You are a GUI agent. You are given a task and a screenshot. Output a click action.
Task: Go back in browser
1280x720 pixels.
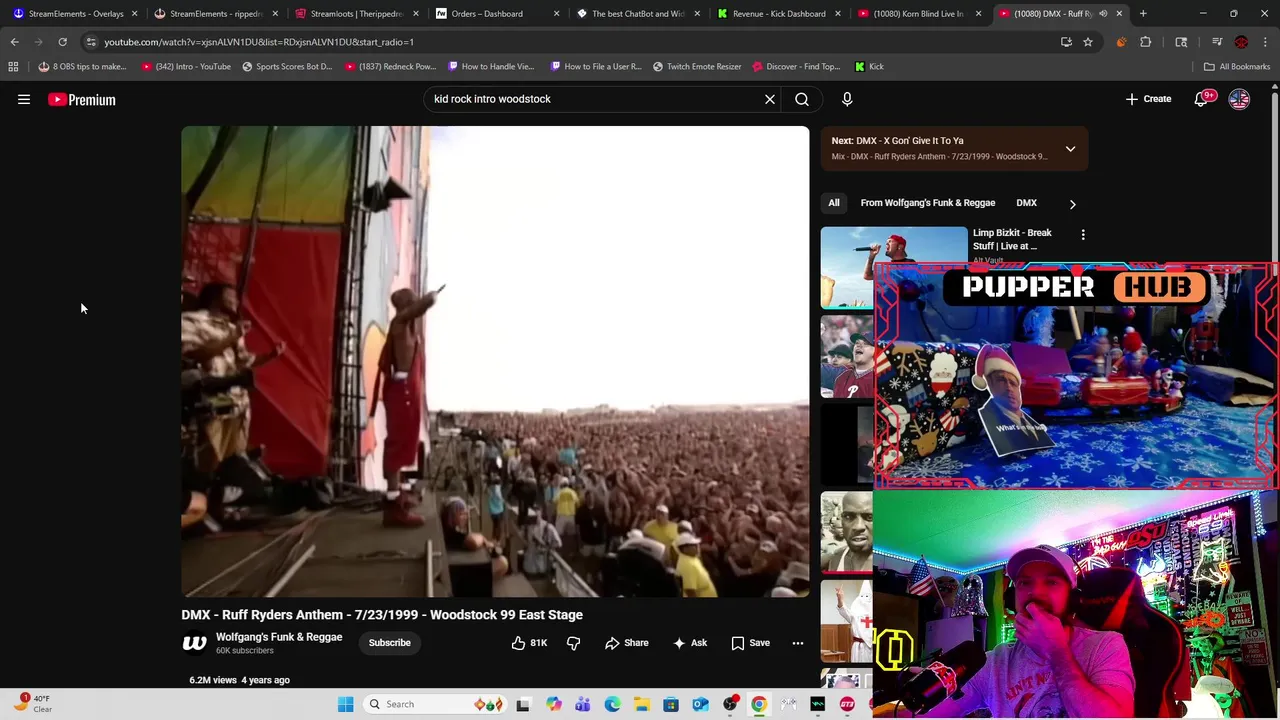[x=14, y=42]
